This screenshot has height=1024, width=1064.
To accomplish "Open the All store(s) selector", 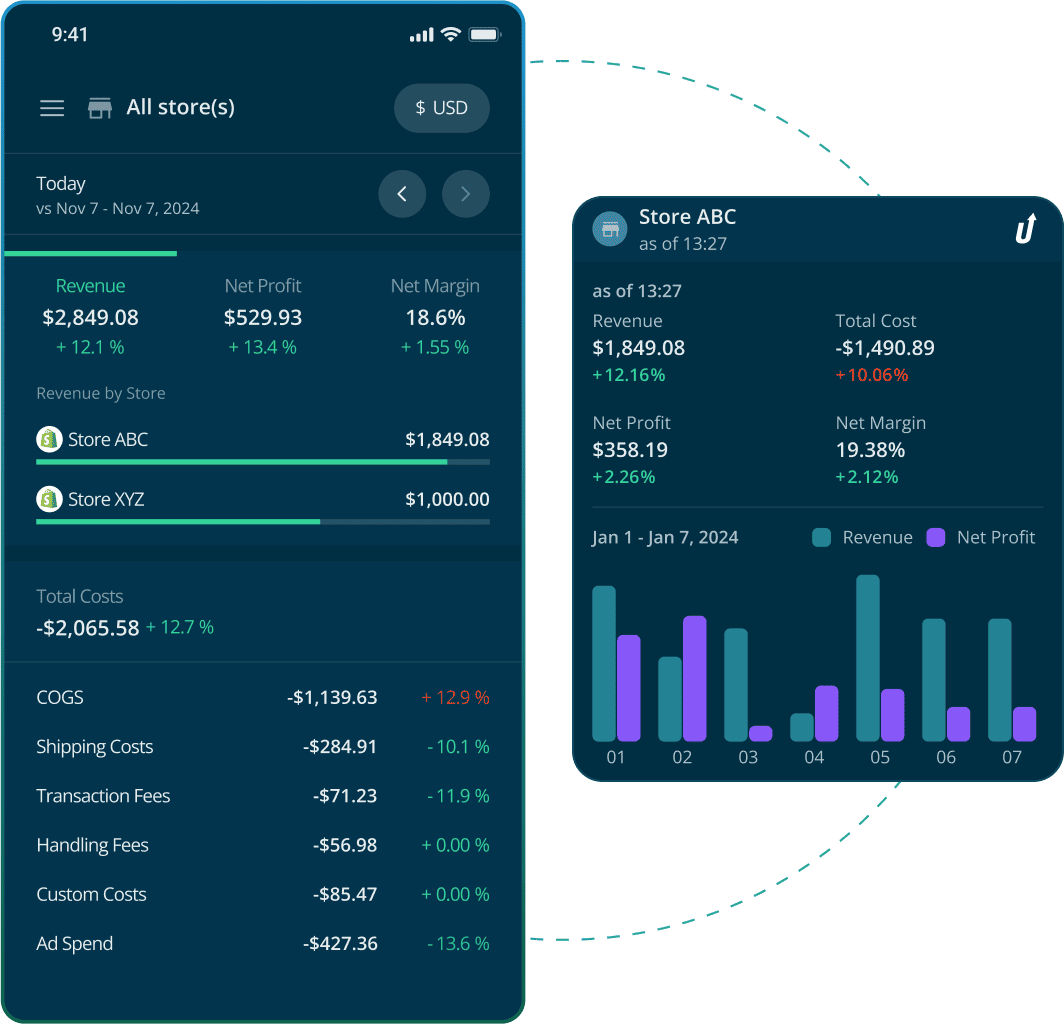I will 180,107.
